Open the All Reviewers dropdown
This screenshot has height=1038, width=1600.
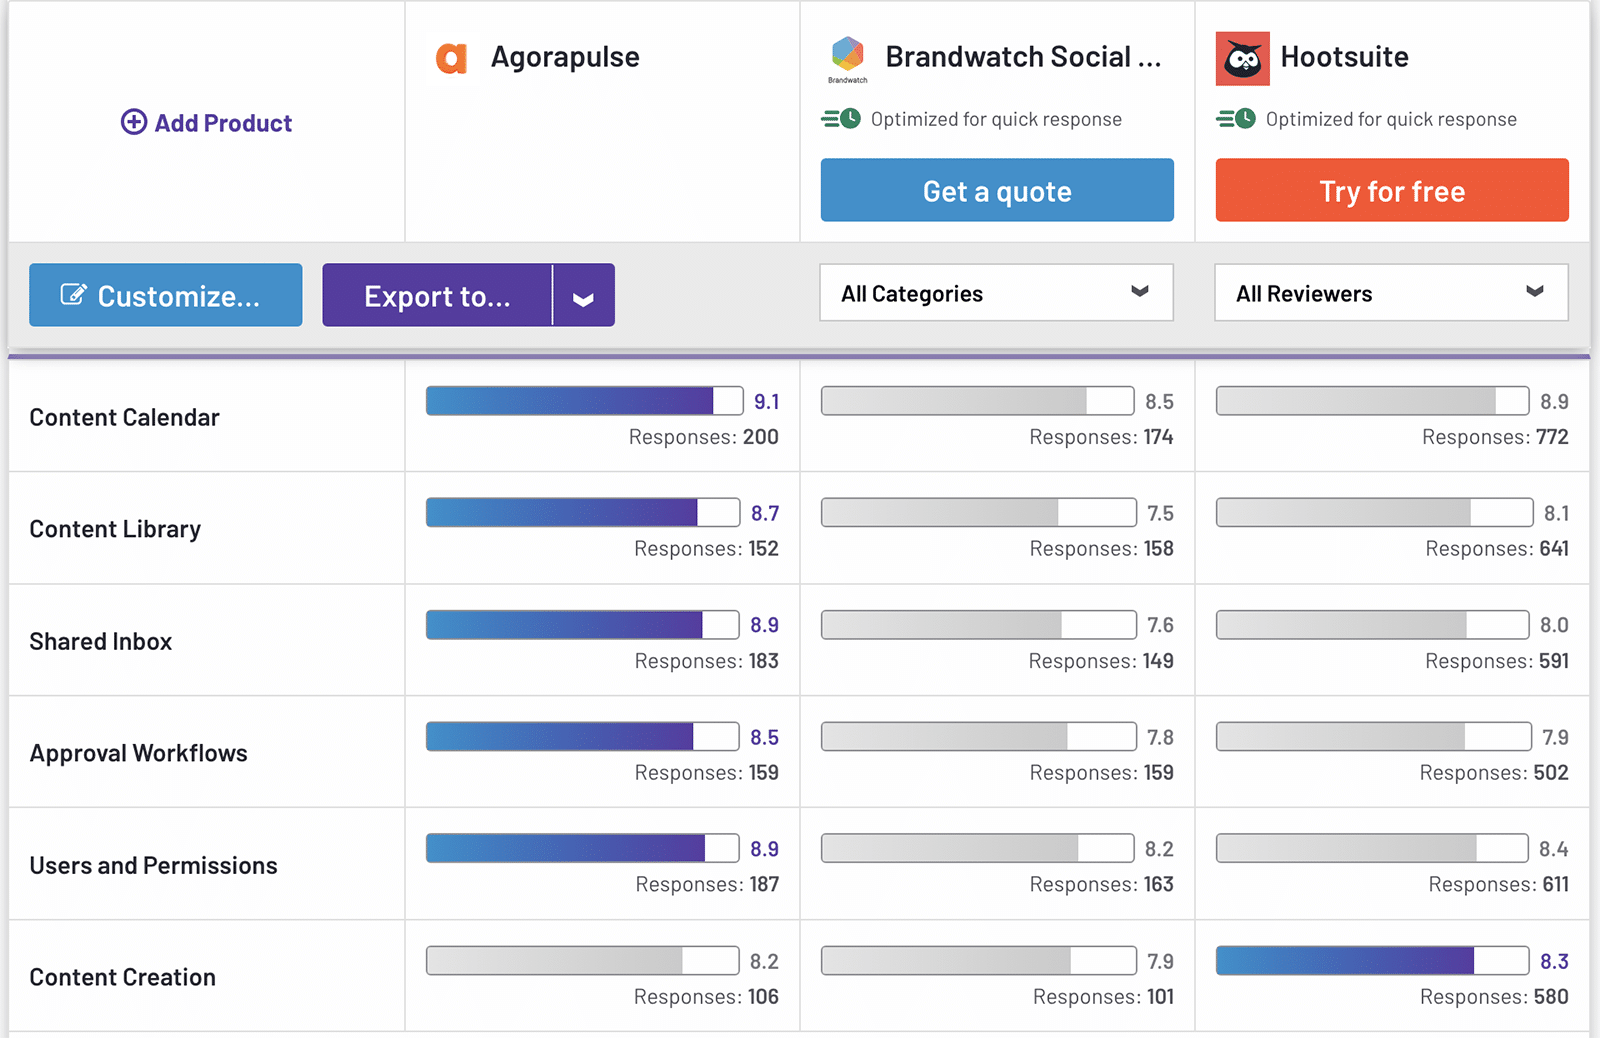click(x=1390, y=293)
